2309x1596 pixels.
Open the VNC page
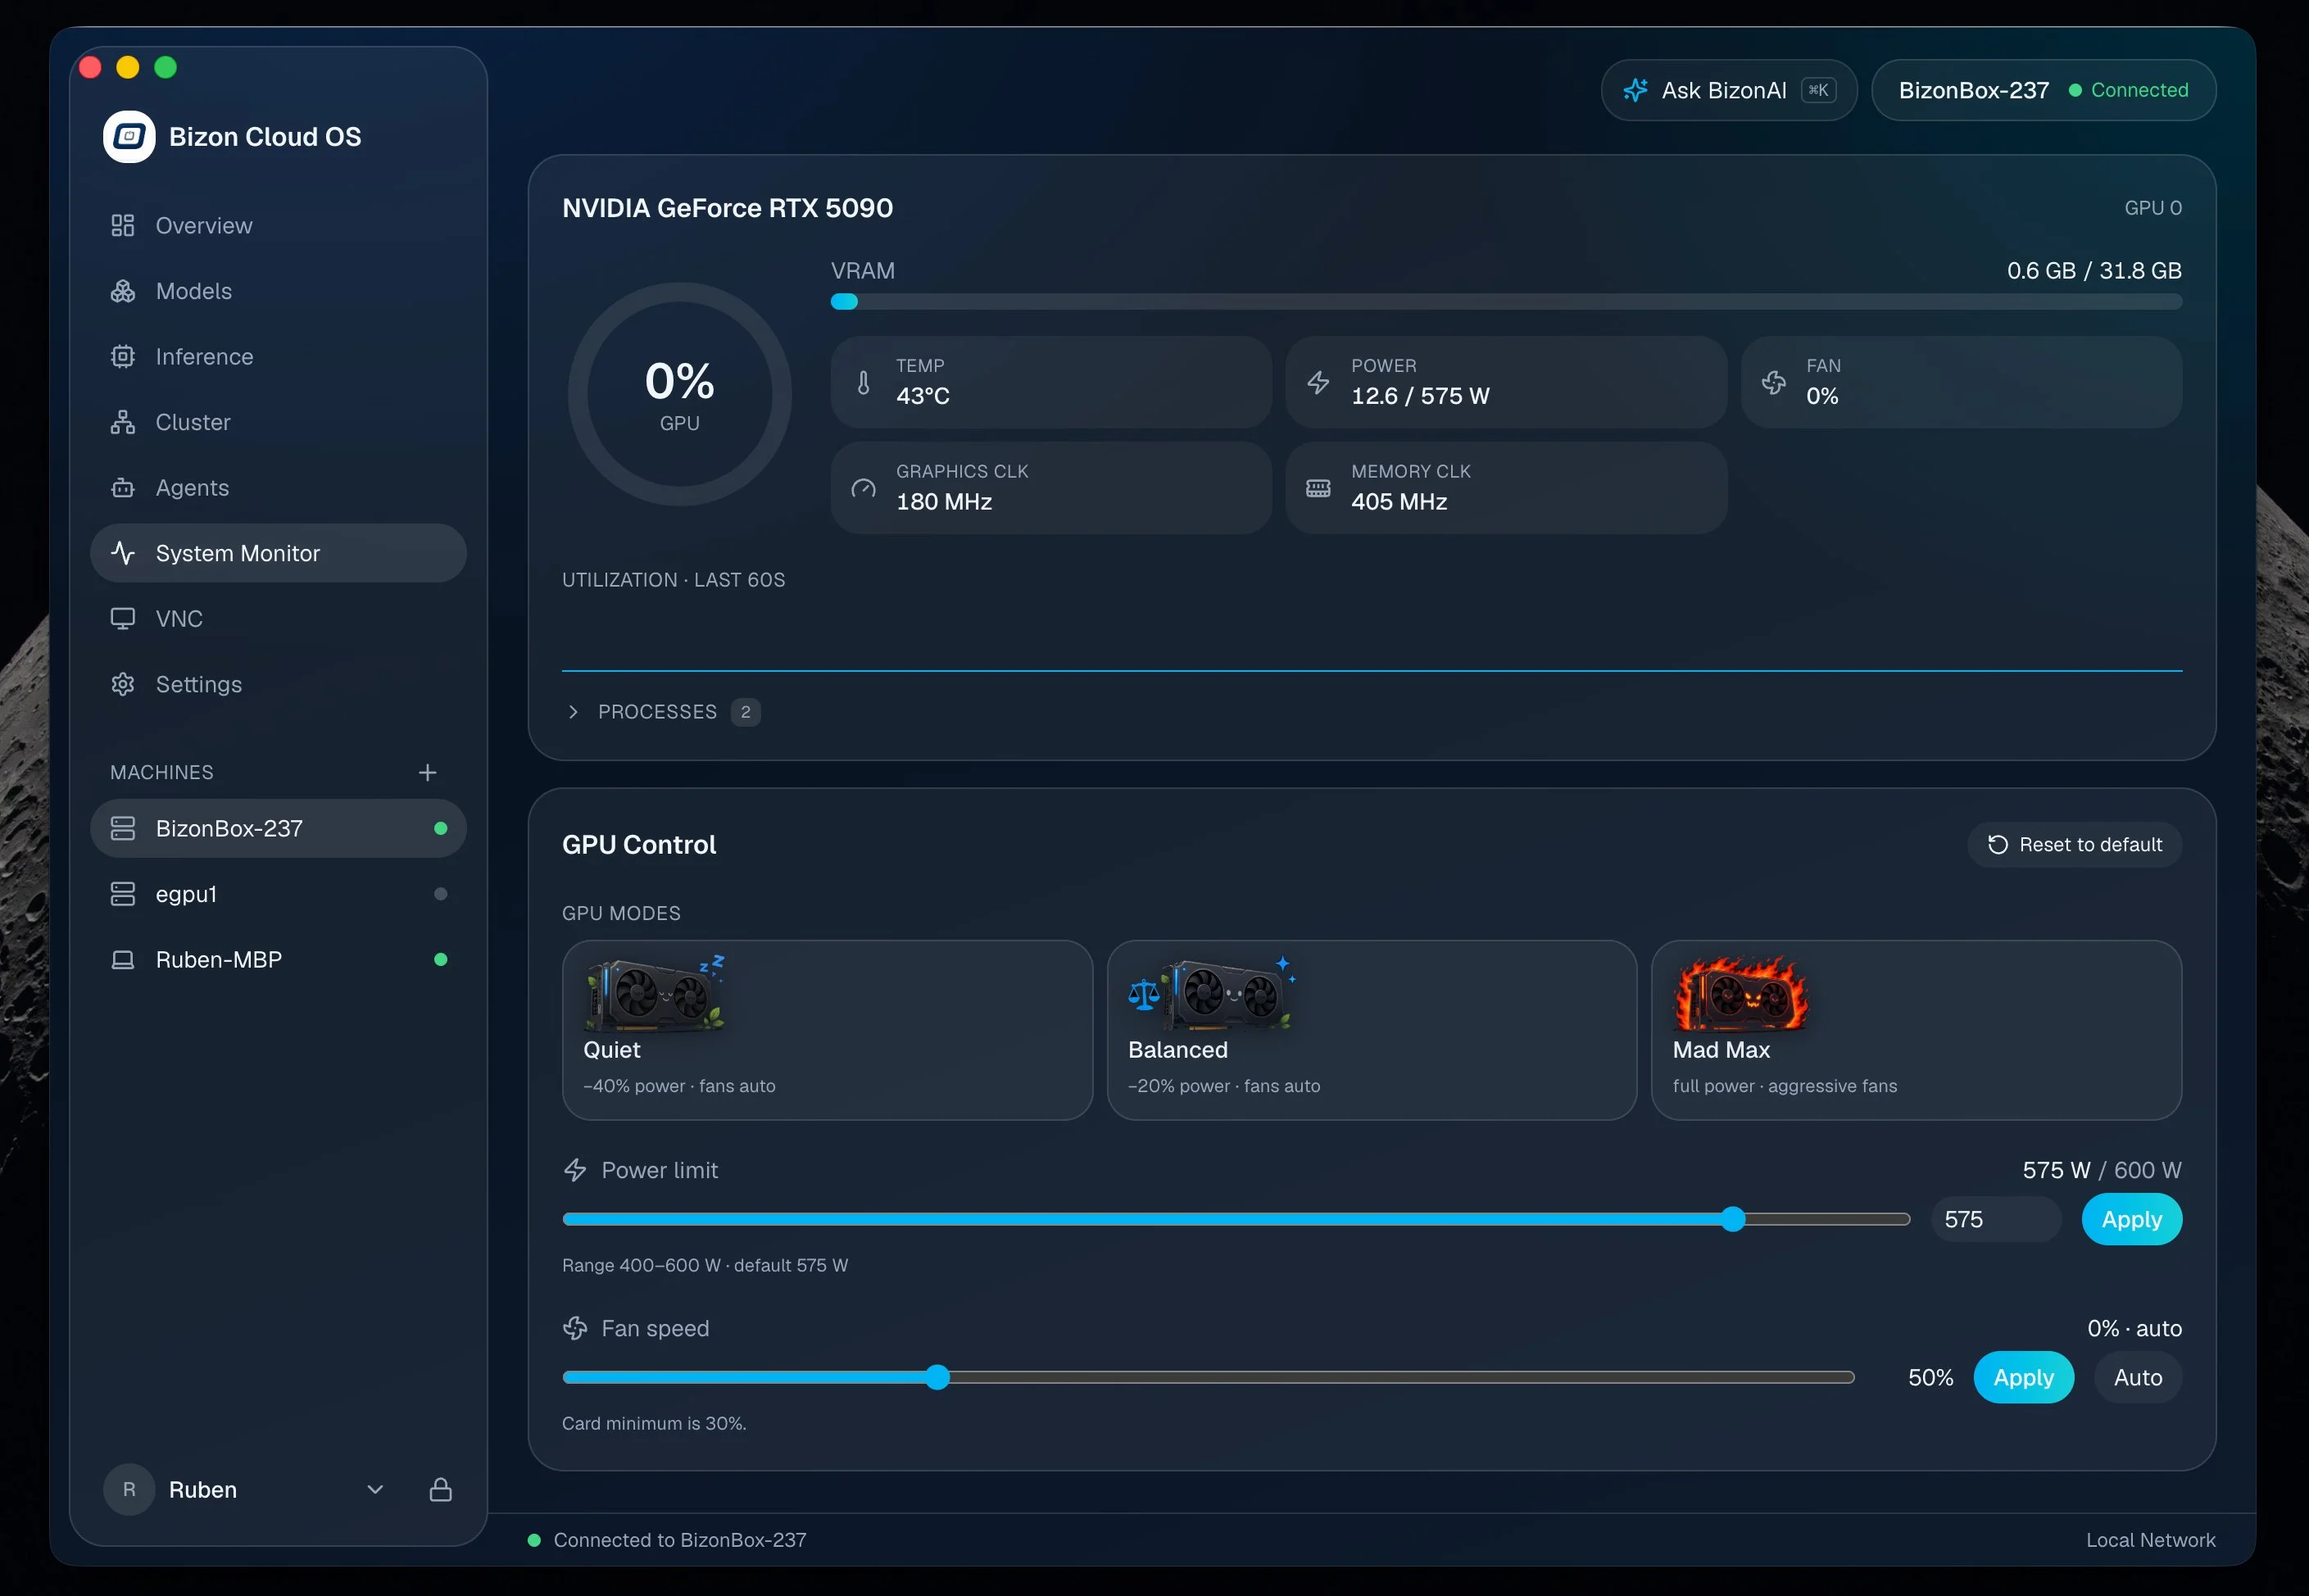click(x=278, y=619)
